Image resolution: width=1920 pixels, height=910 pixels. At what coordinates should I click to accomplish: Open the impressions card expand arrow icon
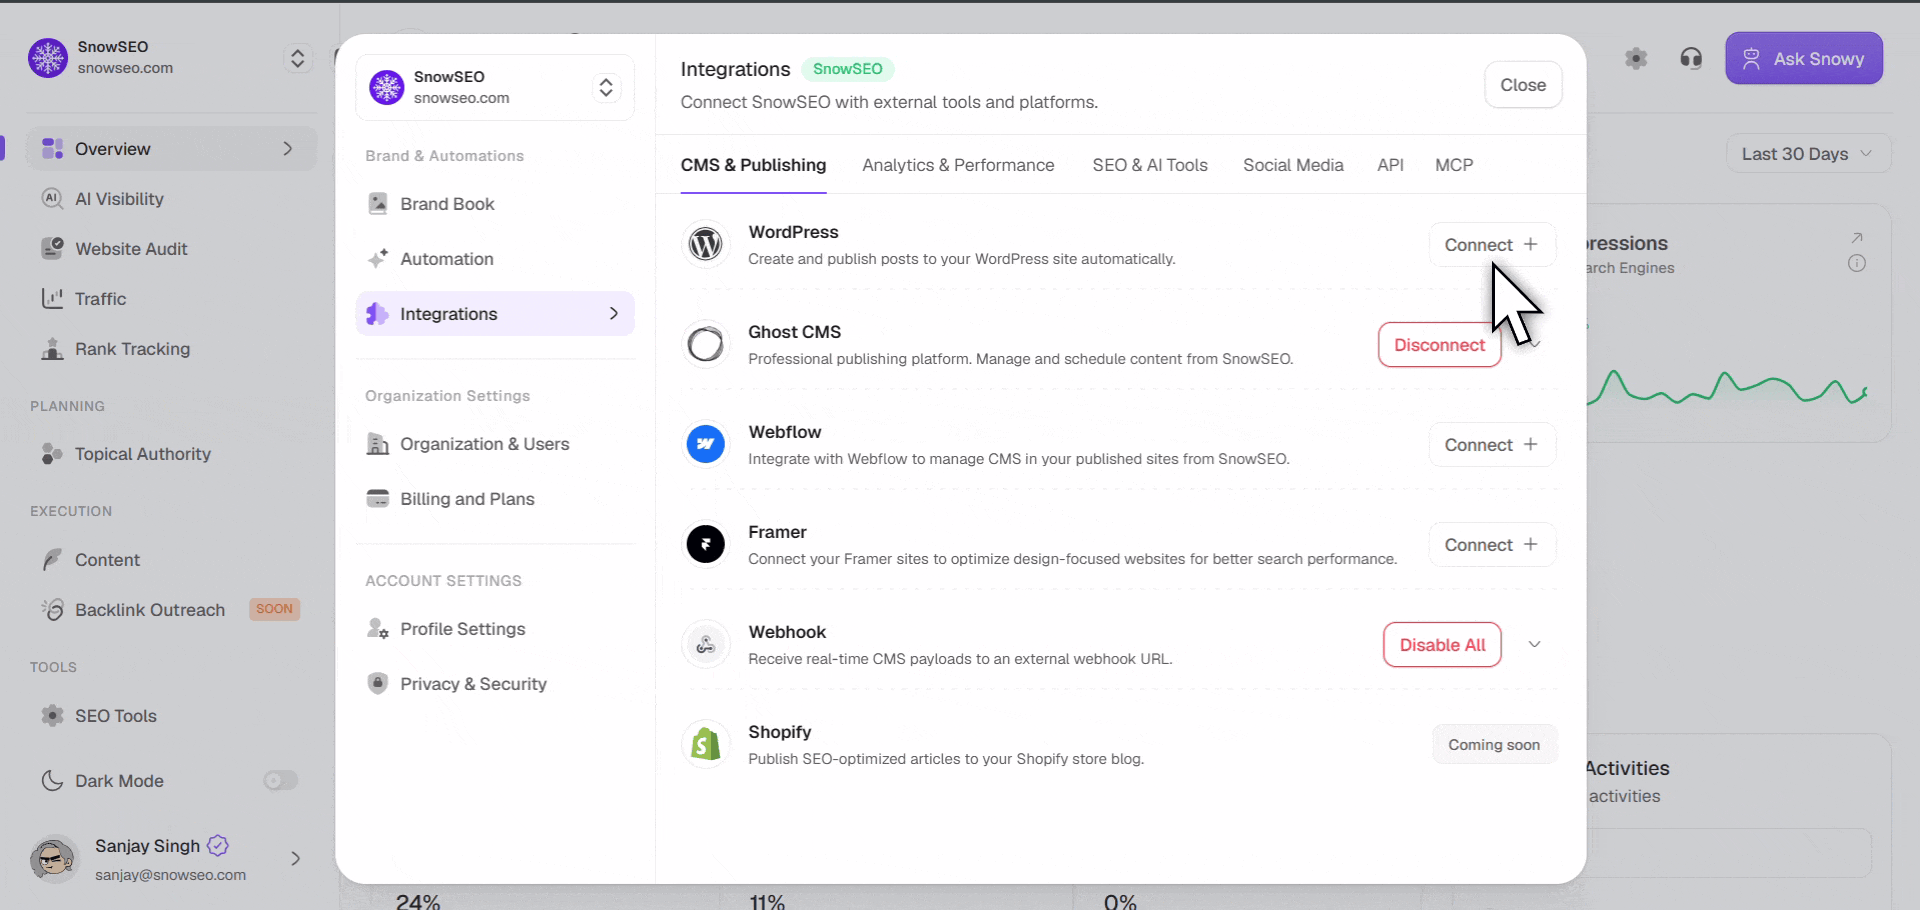[1857, 238]
